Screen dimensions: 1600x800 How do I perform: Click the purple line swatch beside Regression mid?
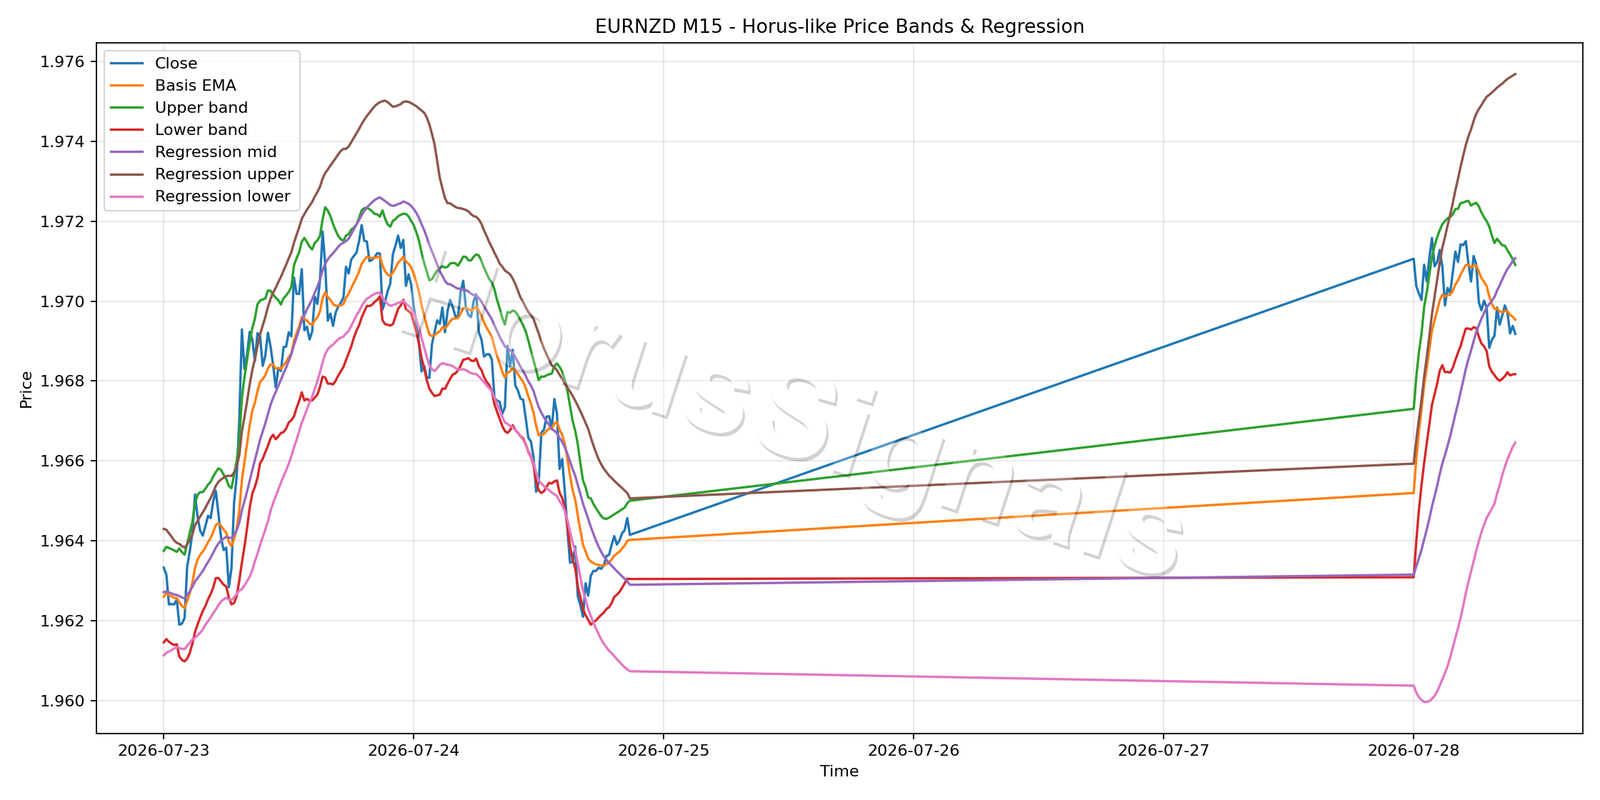click(x=127, y=152)
